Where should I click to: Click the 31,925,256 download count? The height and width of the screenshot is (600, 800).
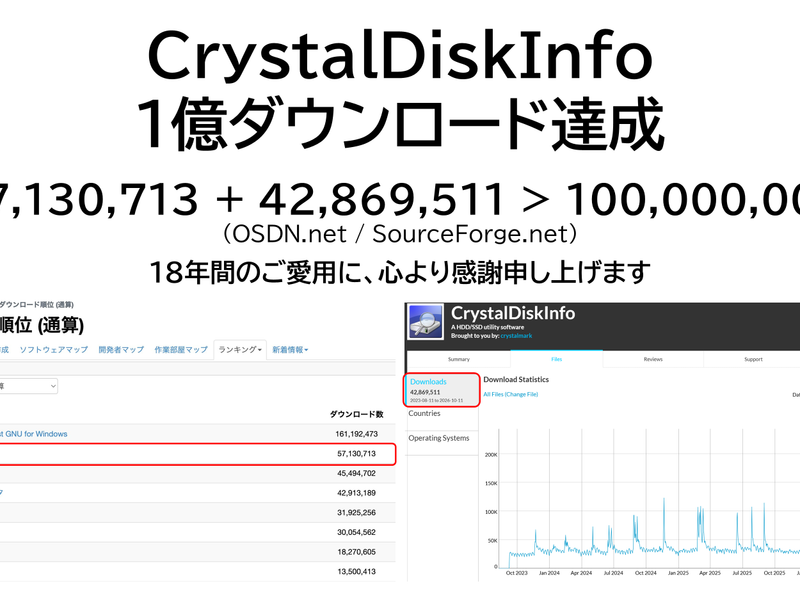(356, 513)
